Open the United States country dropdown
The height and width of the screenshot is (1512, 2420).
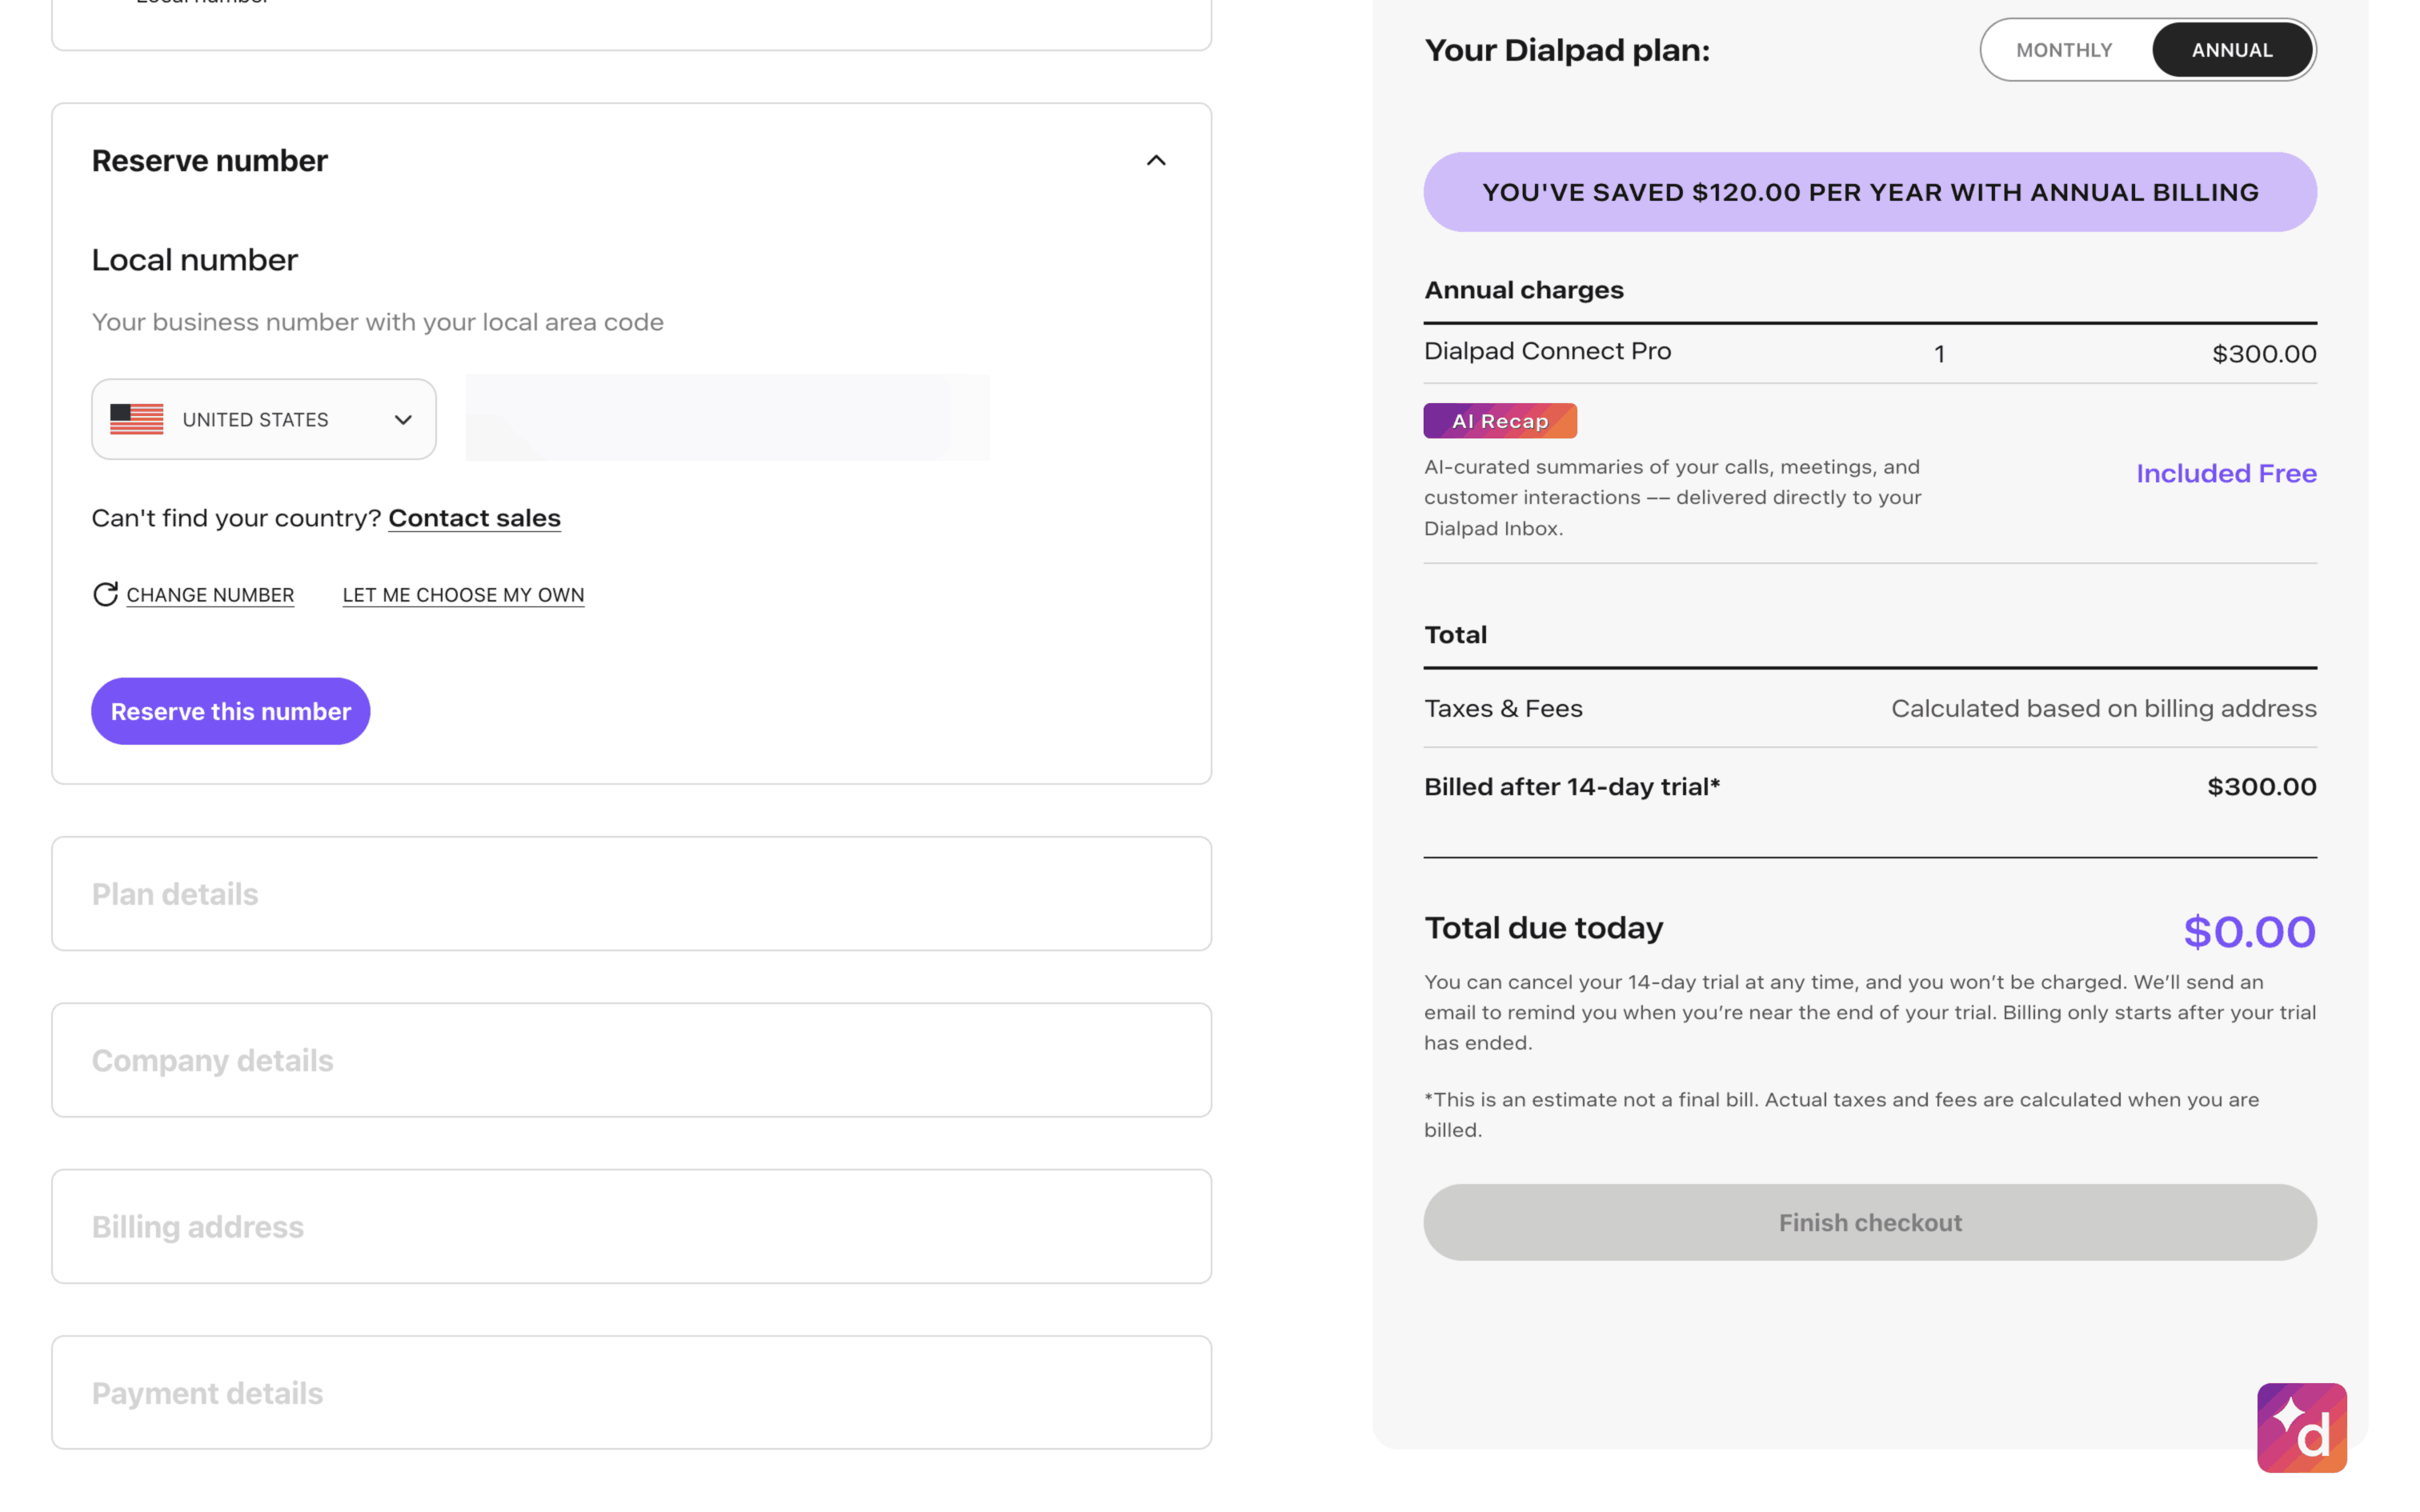point(264,419)
